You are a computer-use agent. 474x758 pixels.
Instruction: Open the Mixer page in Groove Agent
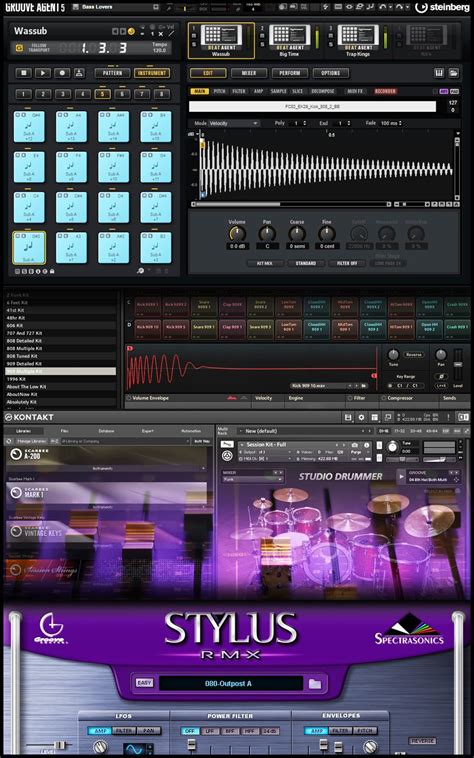(x=248, y=73)
